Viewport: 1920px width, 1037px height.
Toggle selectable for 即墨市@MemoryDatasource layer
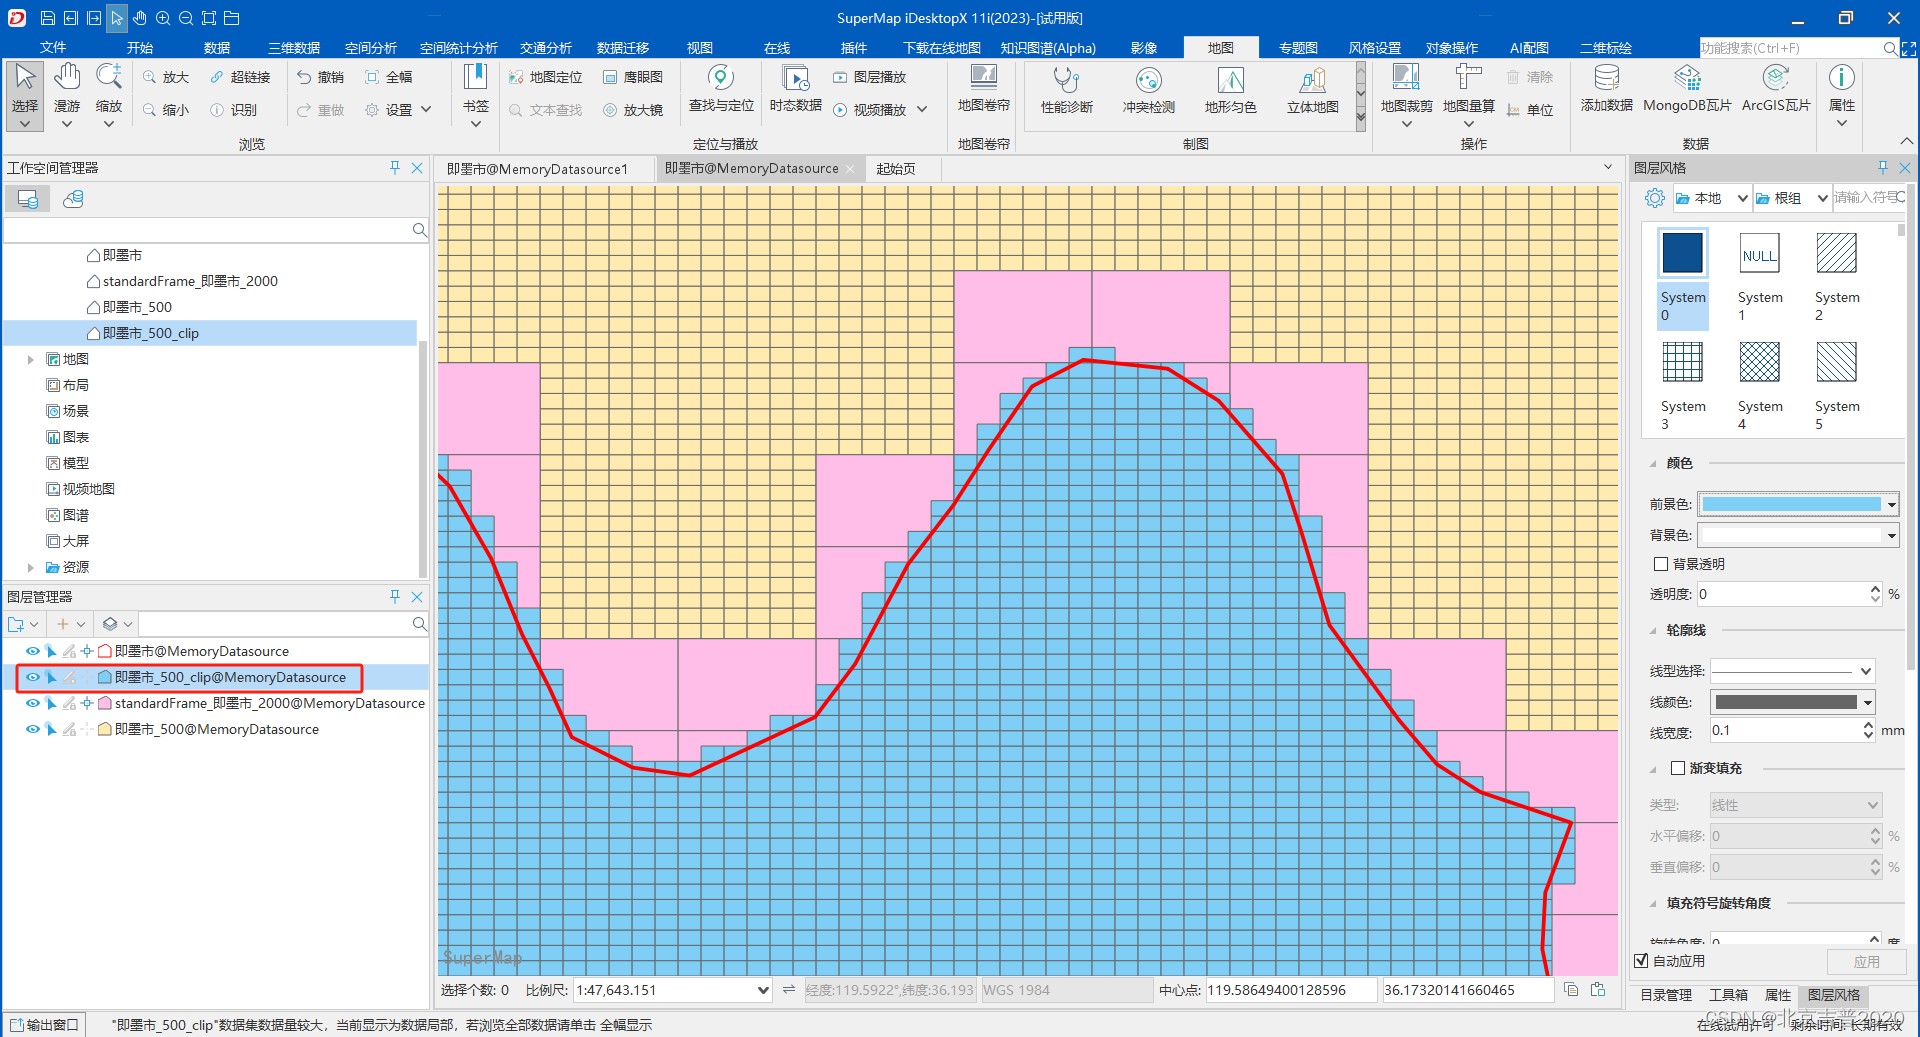tap(51, 651)
